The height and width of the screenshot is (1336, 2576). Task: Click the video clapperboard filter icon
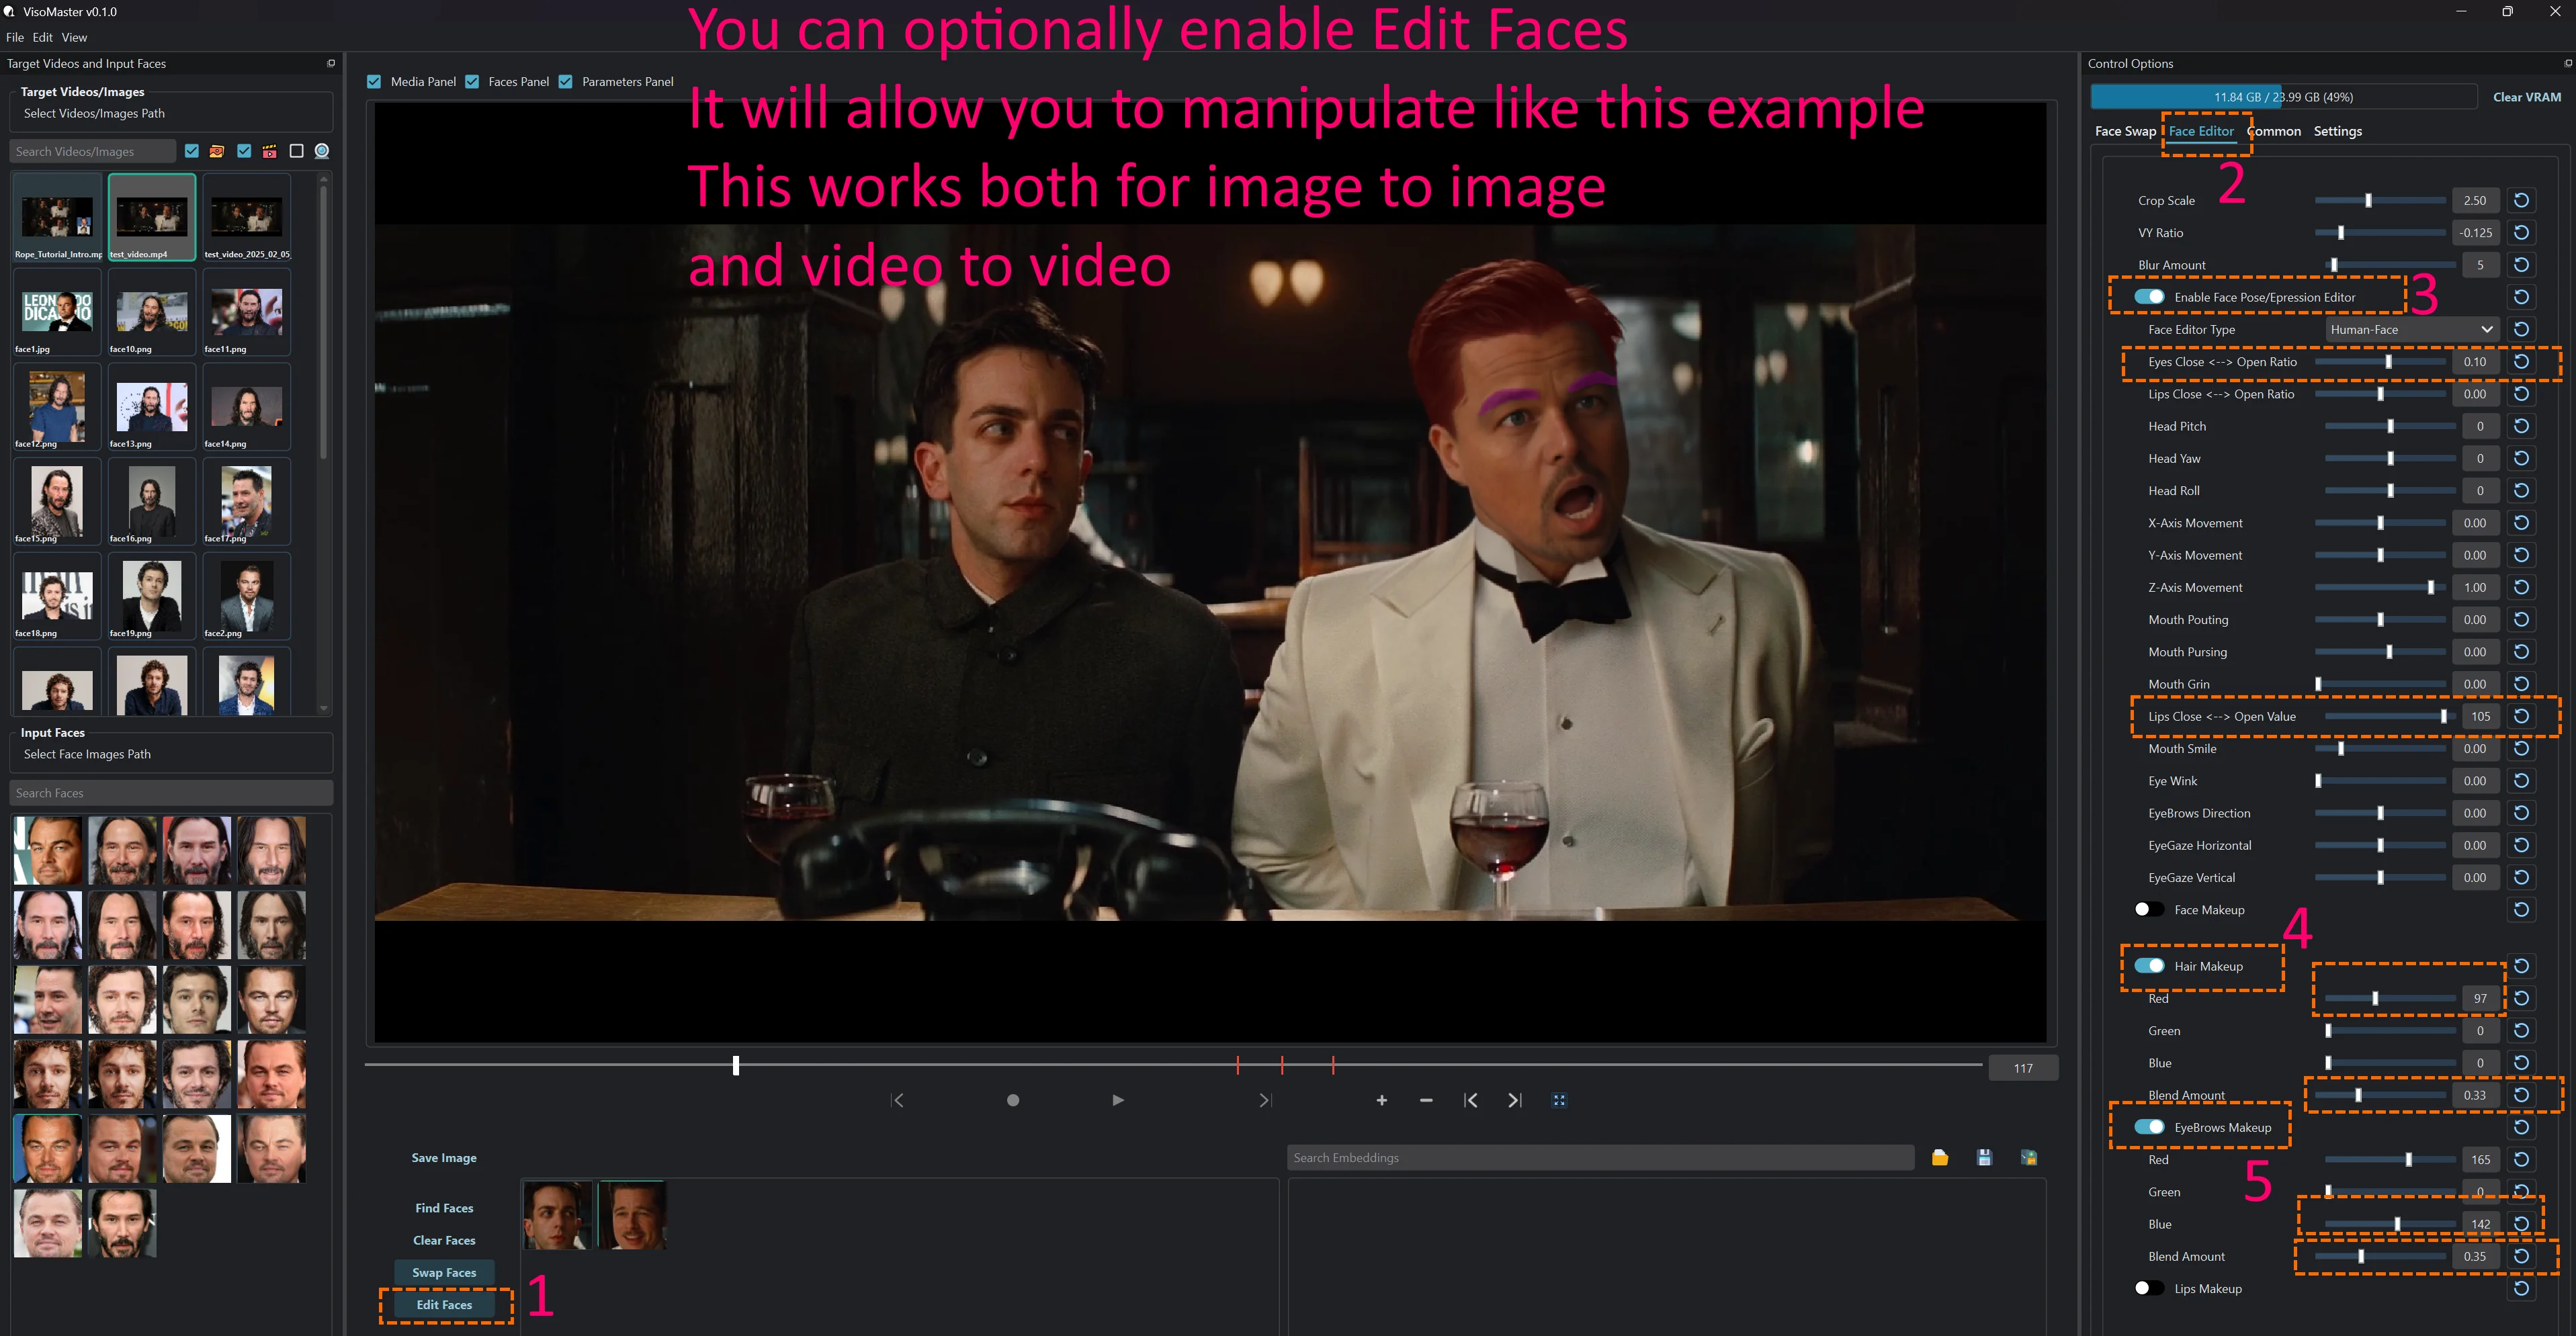tap(269, 151)
